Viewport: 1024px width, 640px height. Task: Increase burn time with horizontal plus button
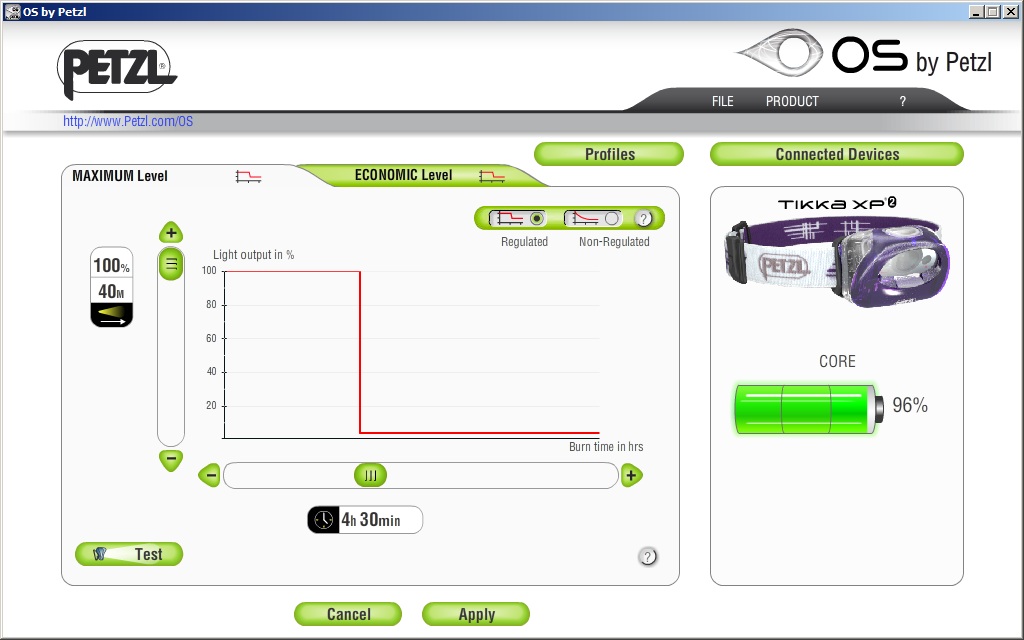tap(632, 475)
